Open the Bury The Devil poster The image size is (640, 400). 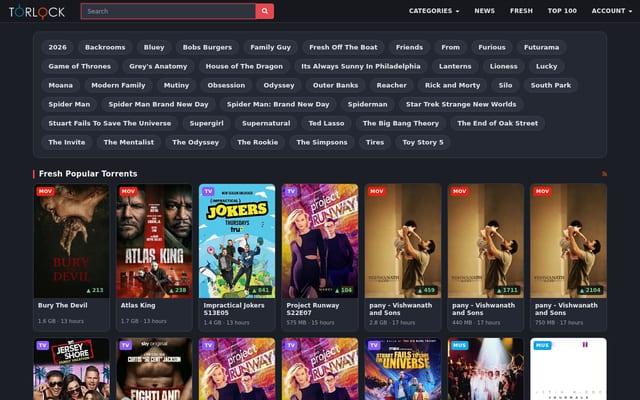click(71, 241)
